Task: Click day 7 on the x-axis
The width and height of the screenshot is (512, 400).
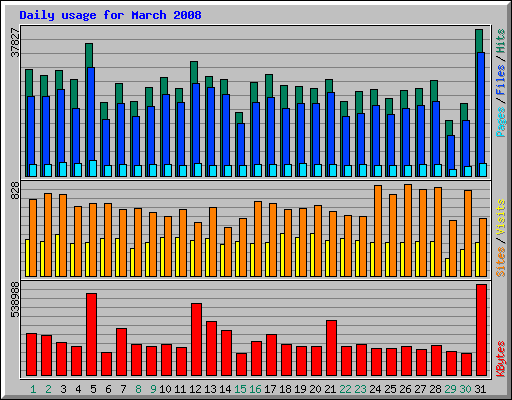Action: click(x=123, y=389)
